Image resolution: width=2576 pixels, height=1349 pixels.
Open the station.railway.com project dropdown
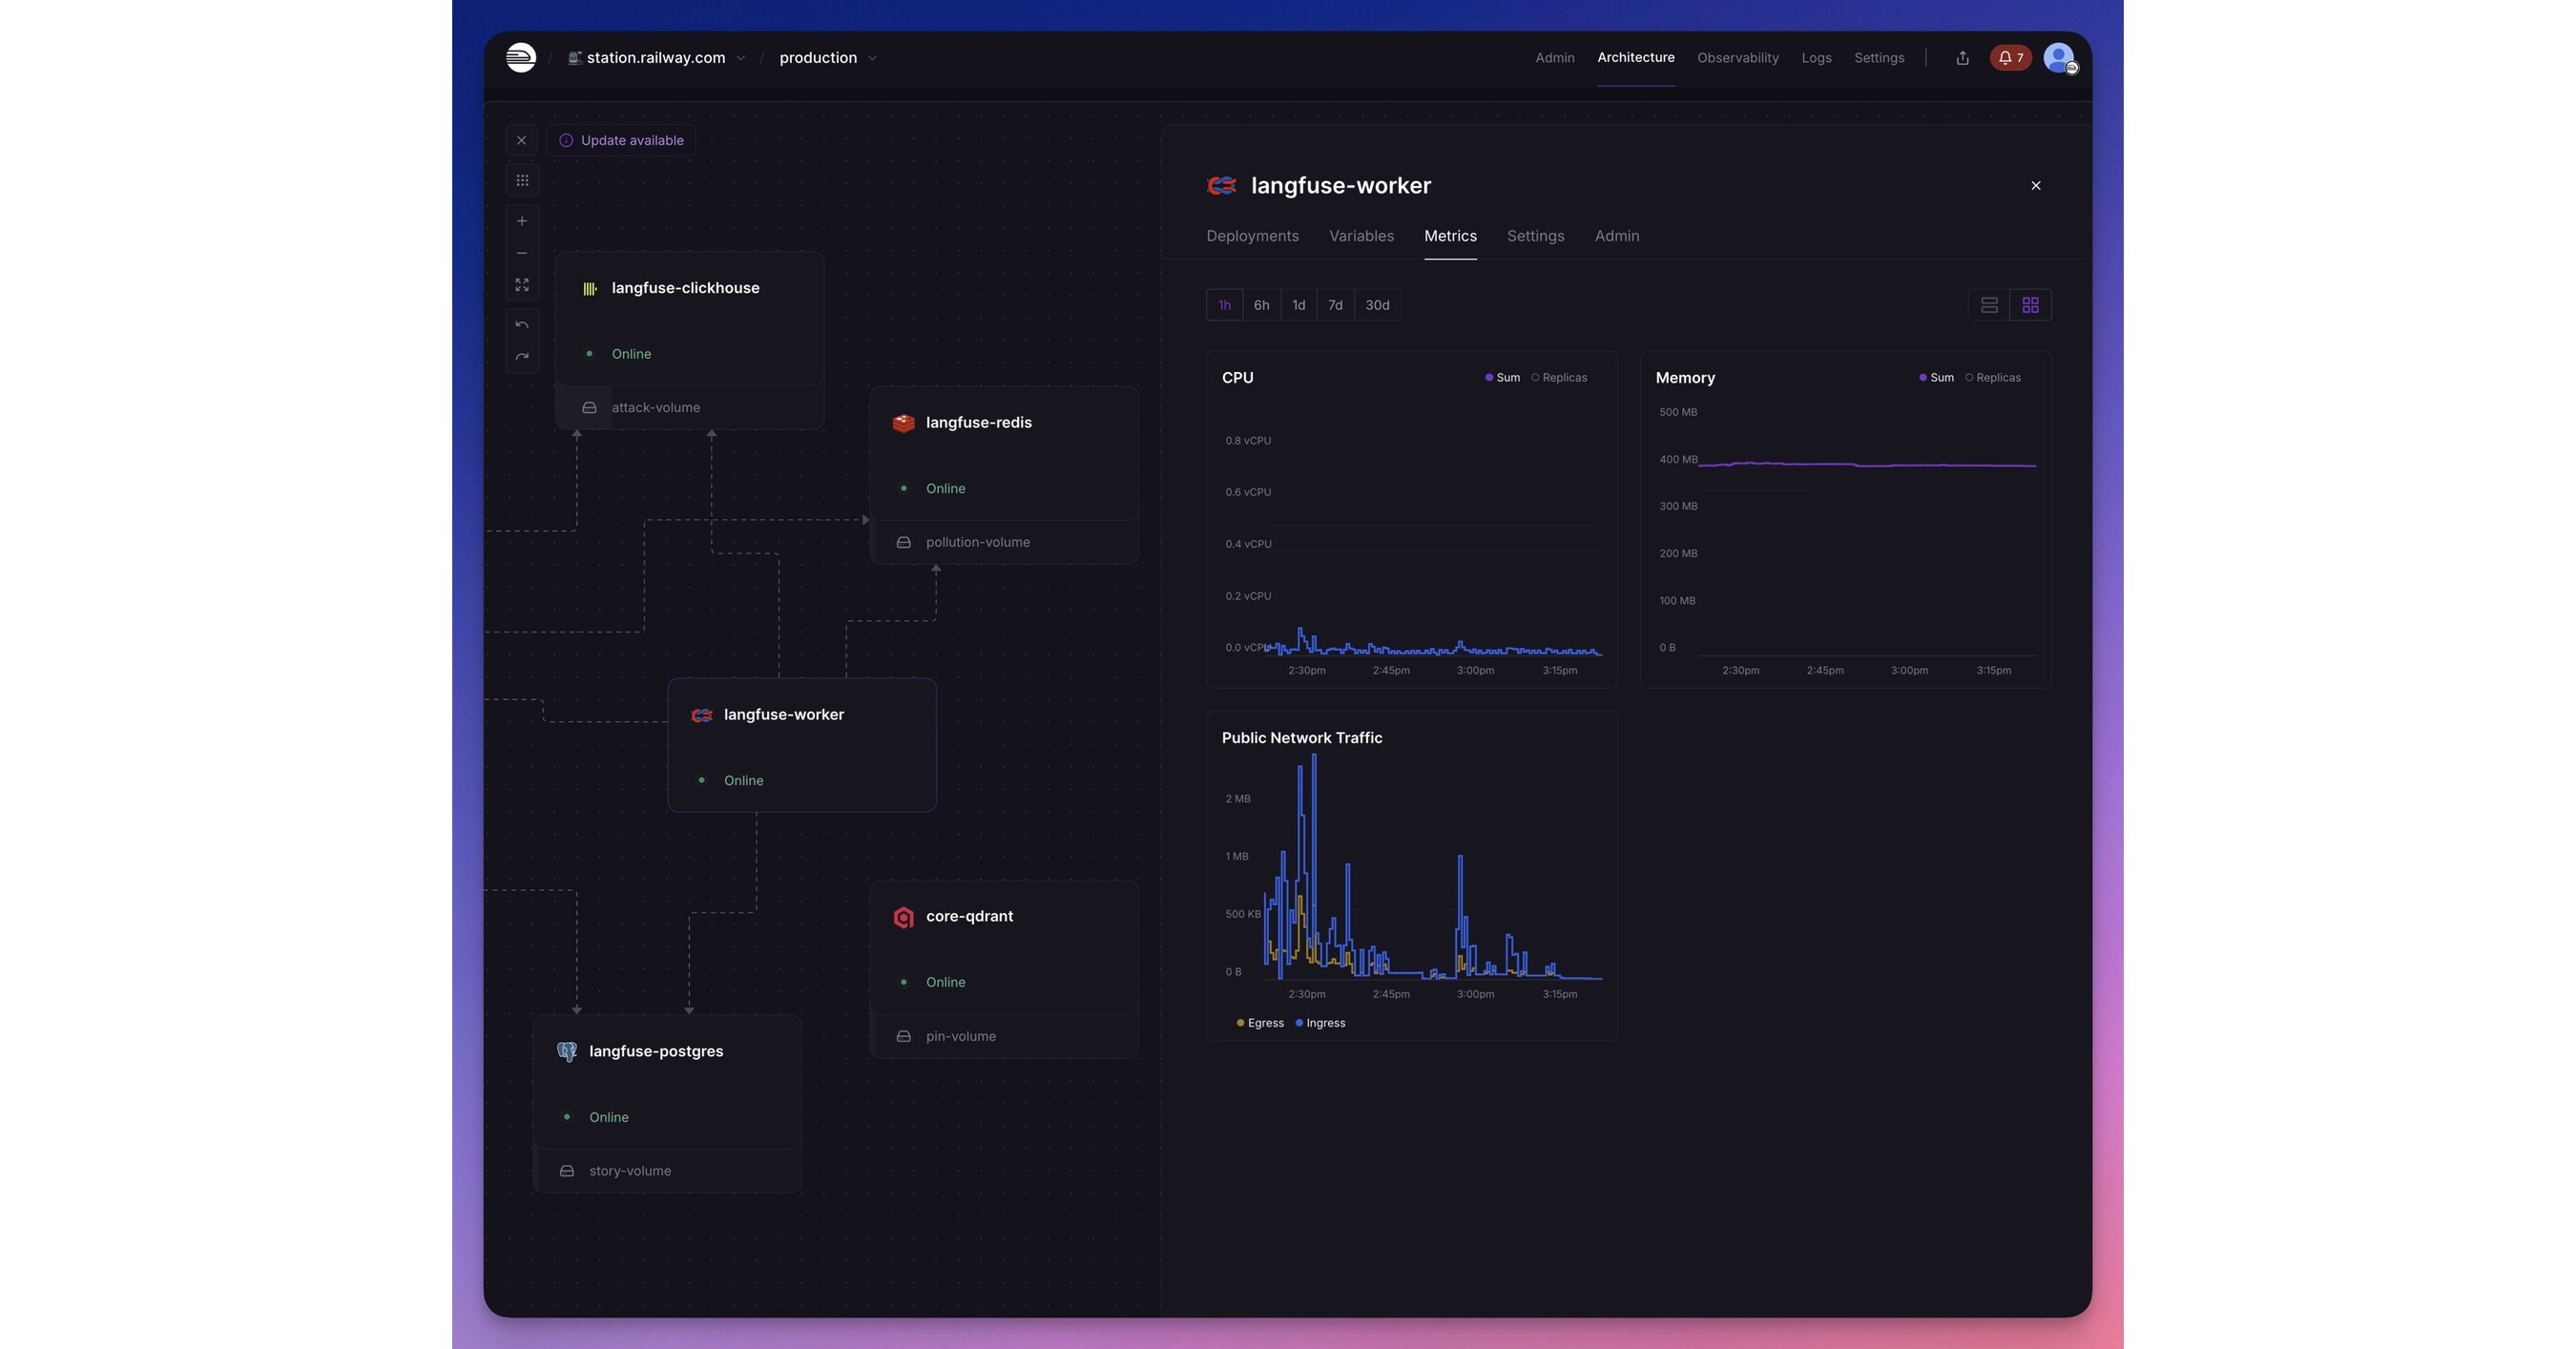pos(656,58)
